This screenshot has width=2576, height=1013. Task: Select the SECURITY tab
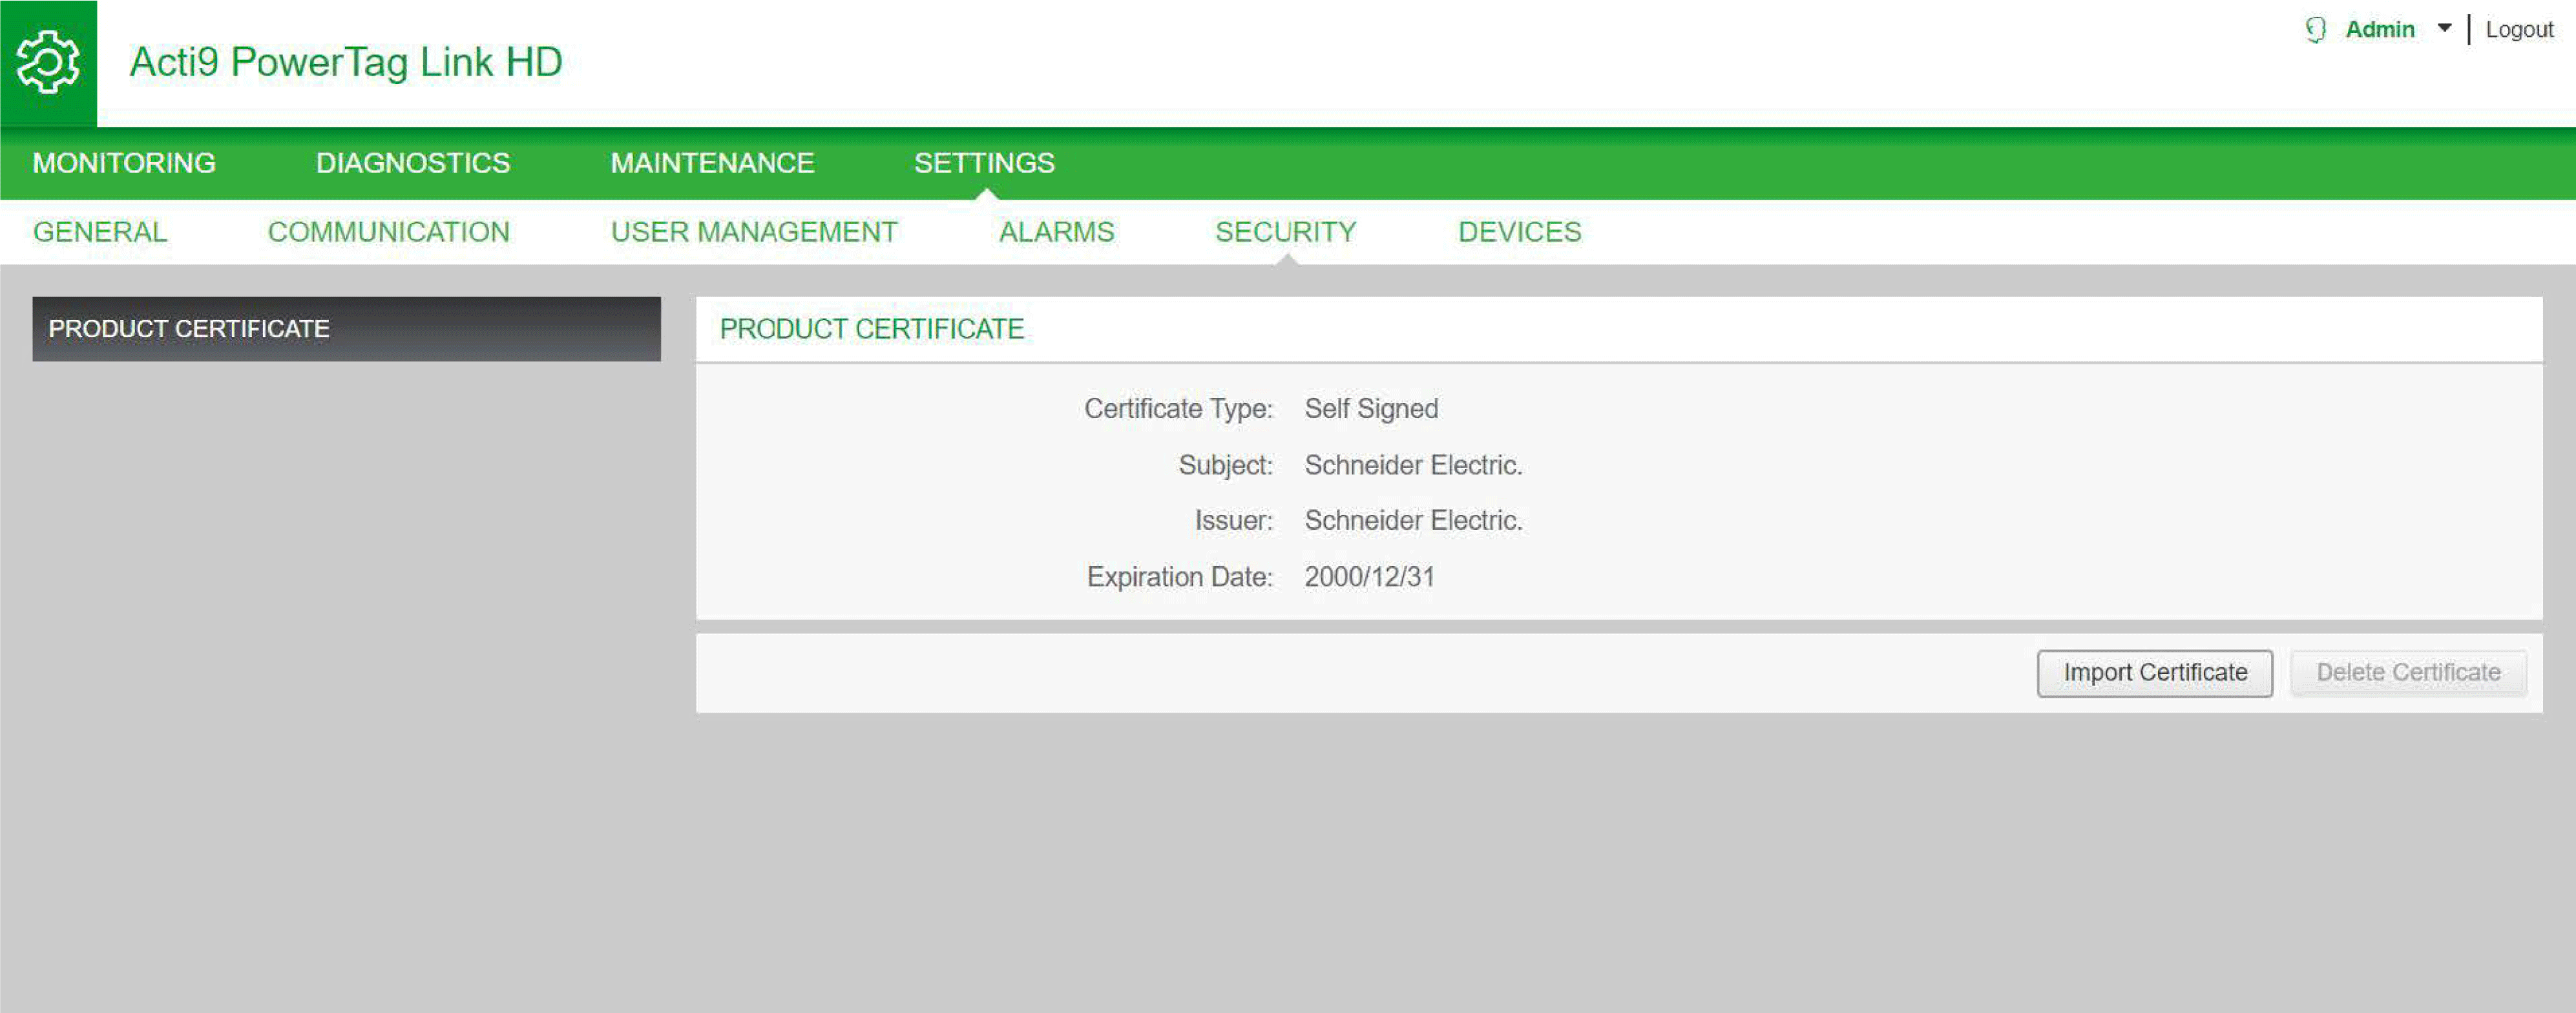(x=1285, y=232)
